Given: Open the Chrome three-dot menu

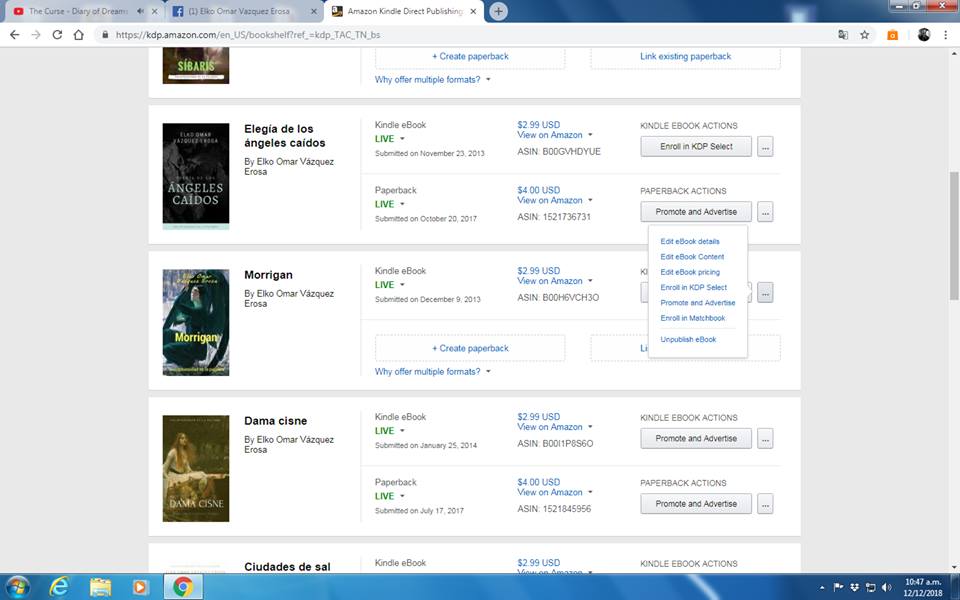Looking at the screenshot, I should coord(945,34).
